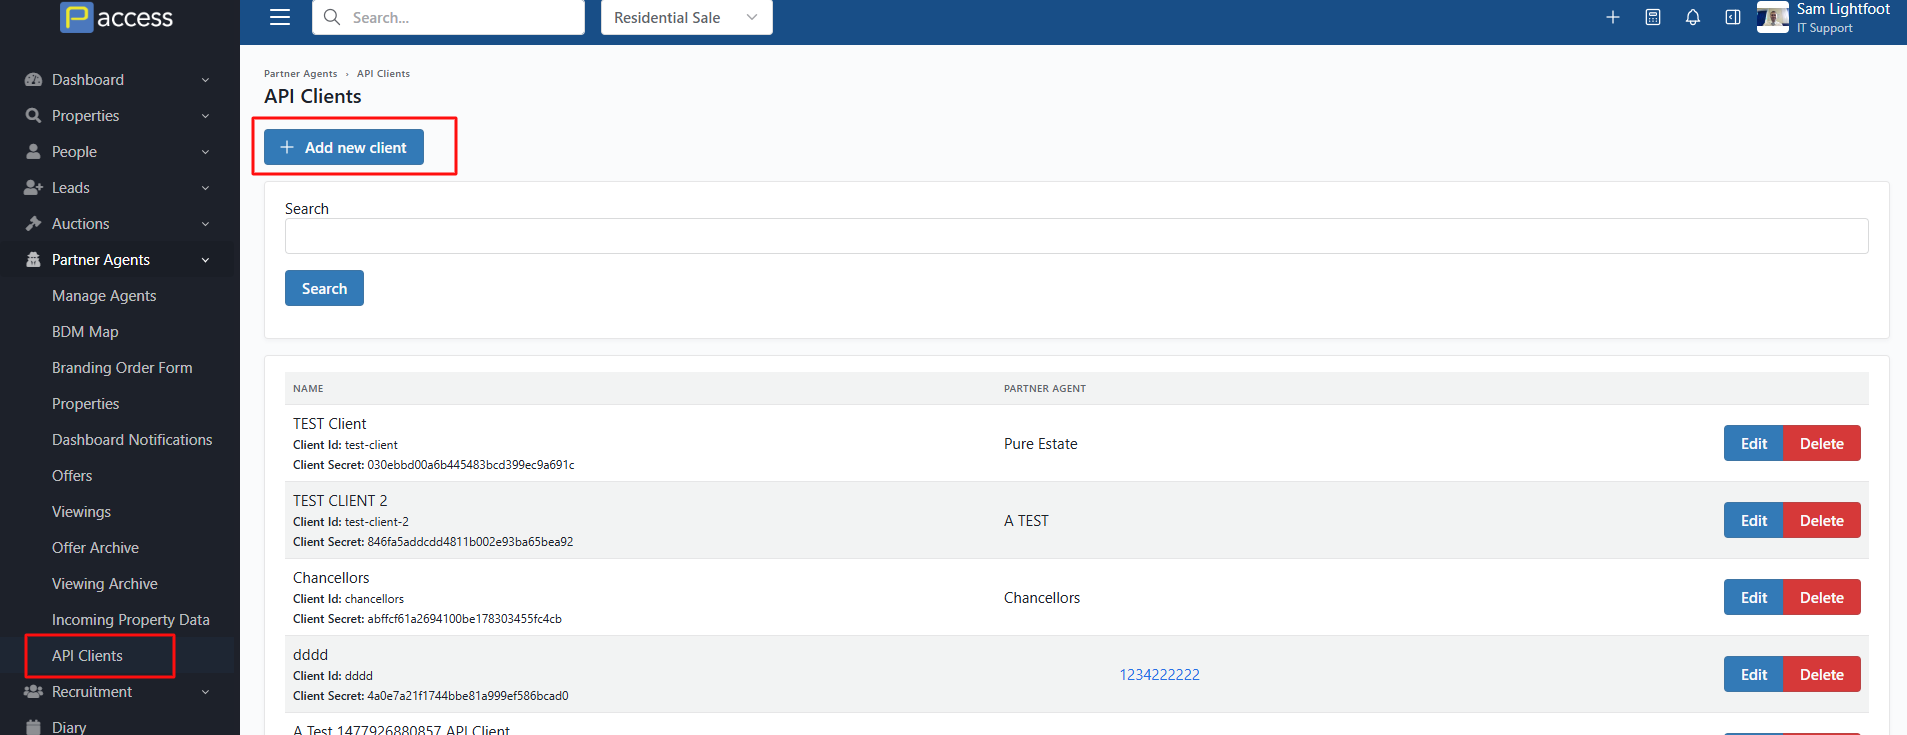Click the Diary calendar icon
Screen dimensions: 1907x735
pos(33,727)
